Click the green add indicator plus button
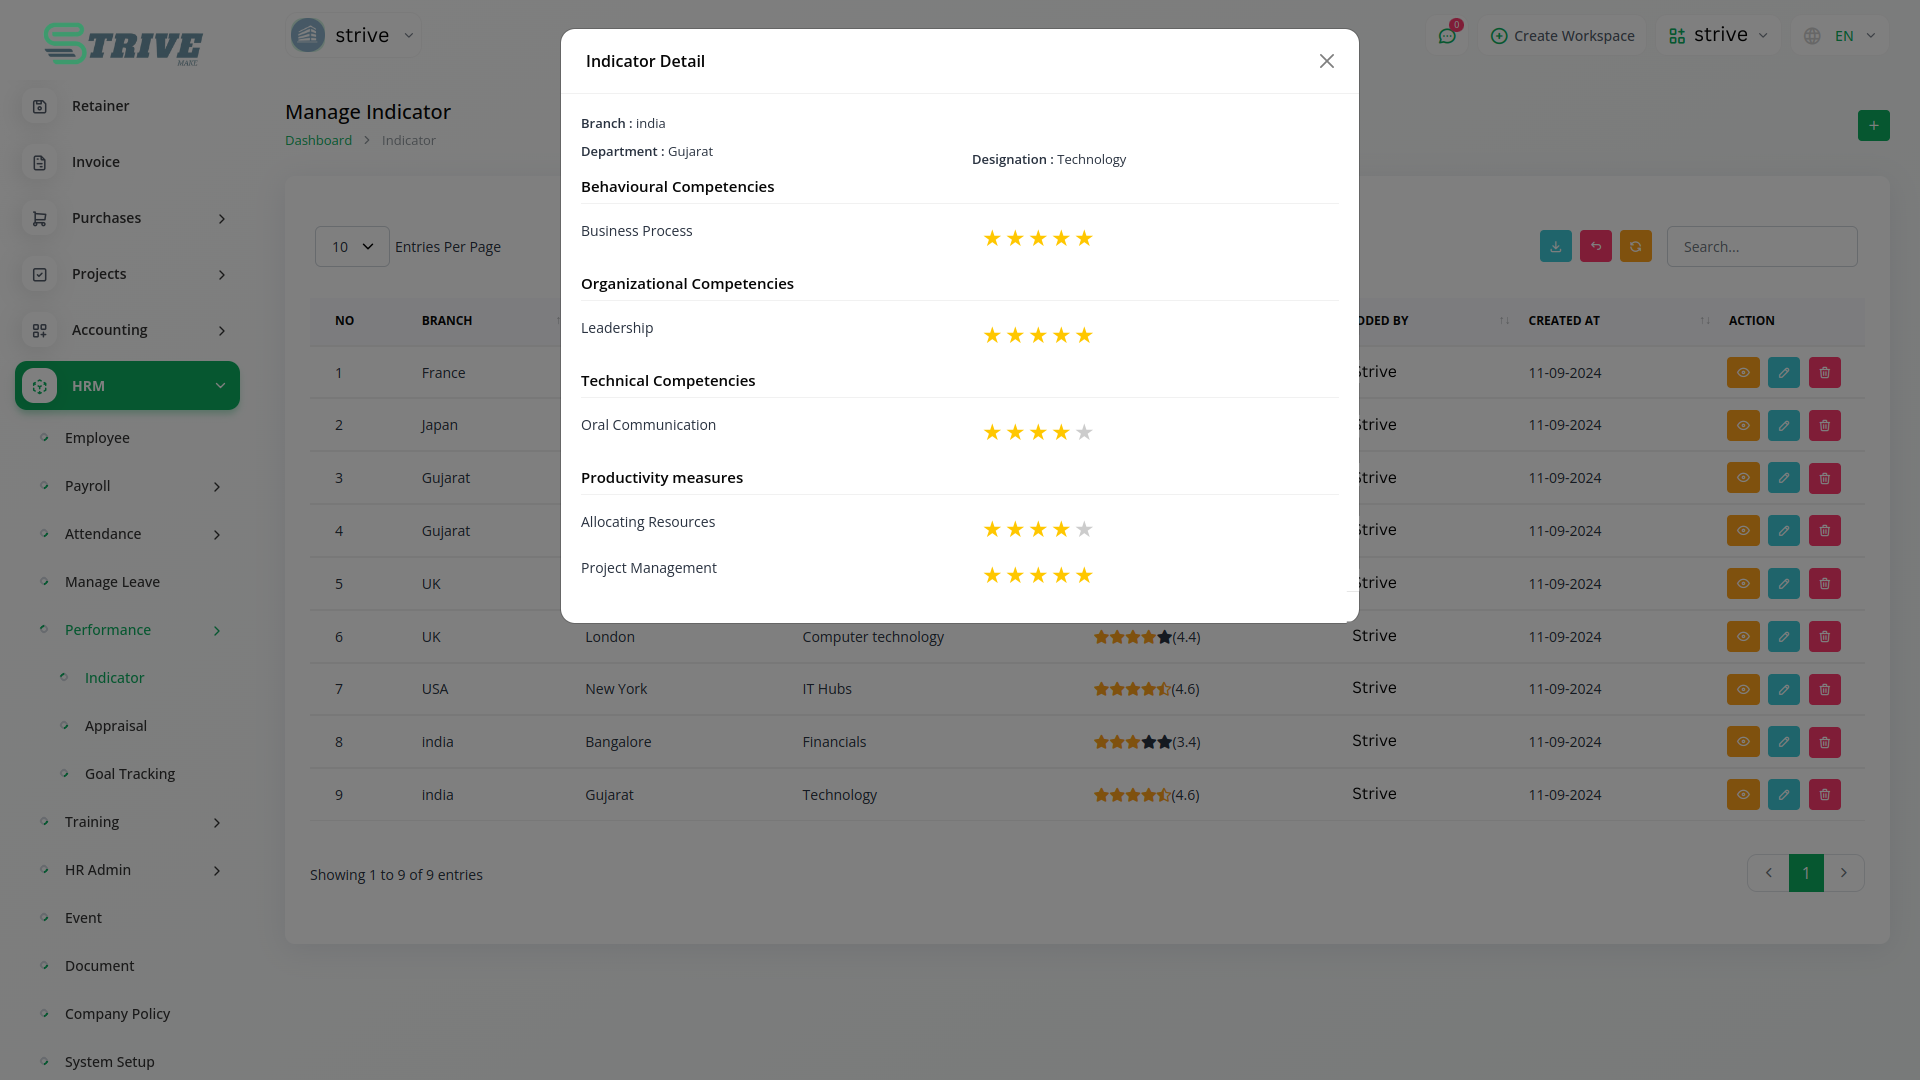The width and height of the screenshot is (1920, 1080). coord(1873,126)
